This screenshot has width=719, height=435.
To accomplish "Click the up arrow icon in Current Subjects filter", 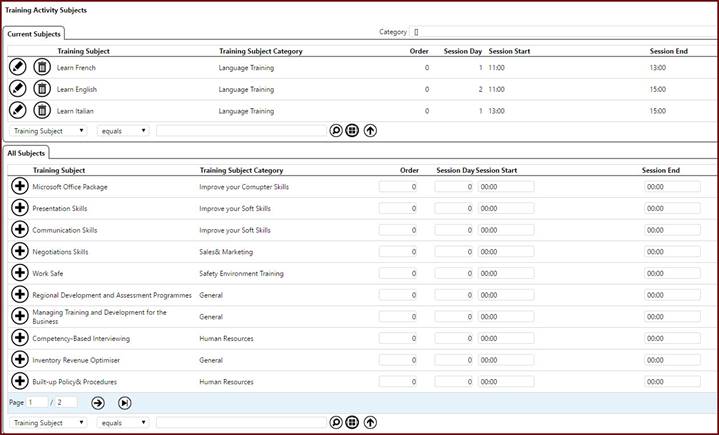I will click(x=370, y=130).
